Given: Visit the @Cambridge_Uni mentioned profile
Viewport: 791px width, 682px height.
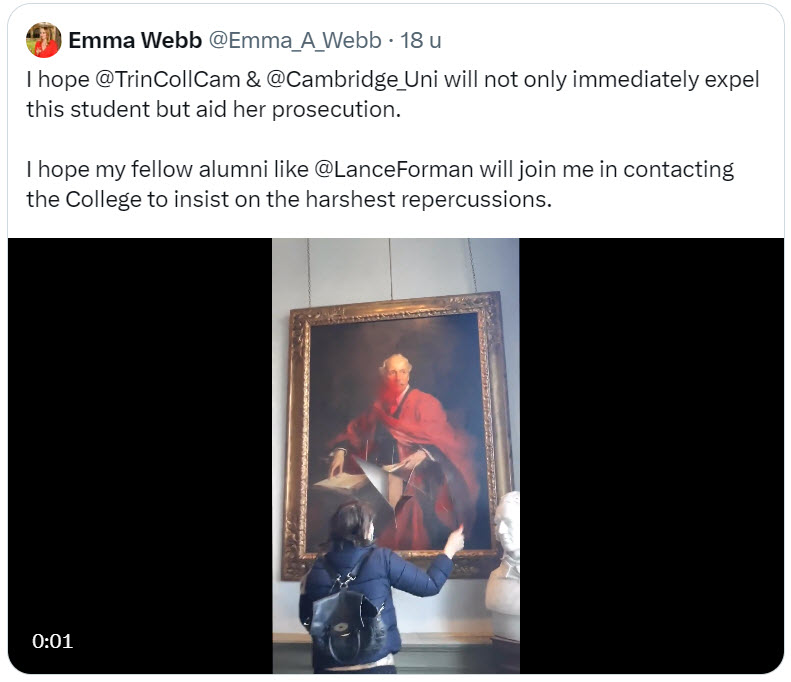Looking at the screenshot, I should click(354, 80).
